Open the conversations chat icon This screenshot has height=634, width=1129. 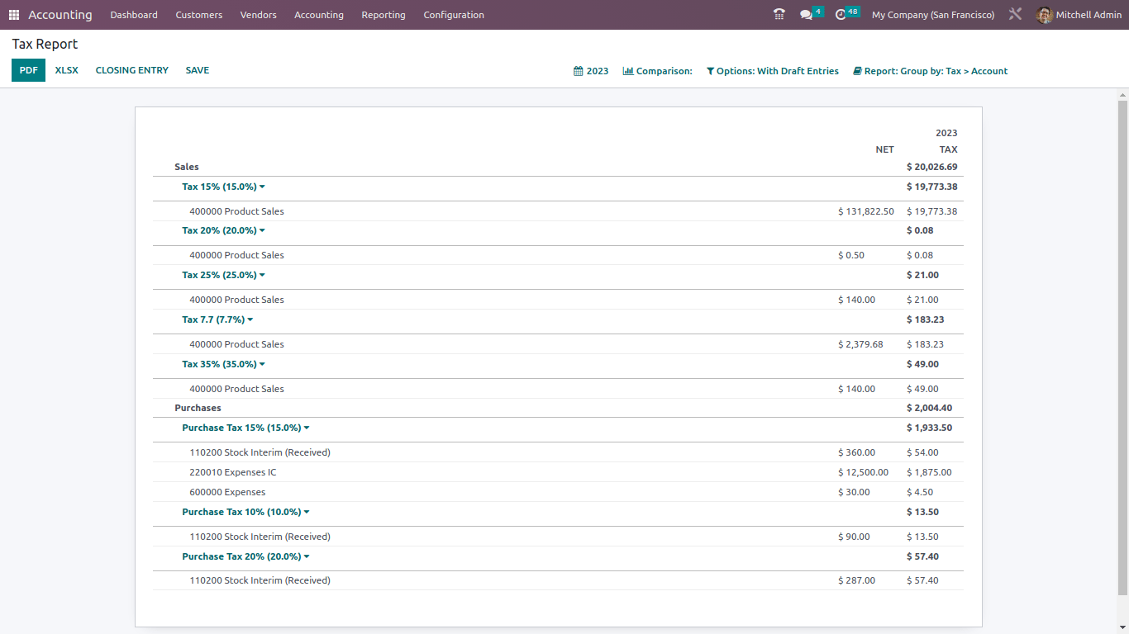coord(806,14)
